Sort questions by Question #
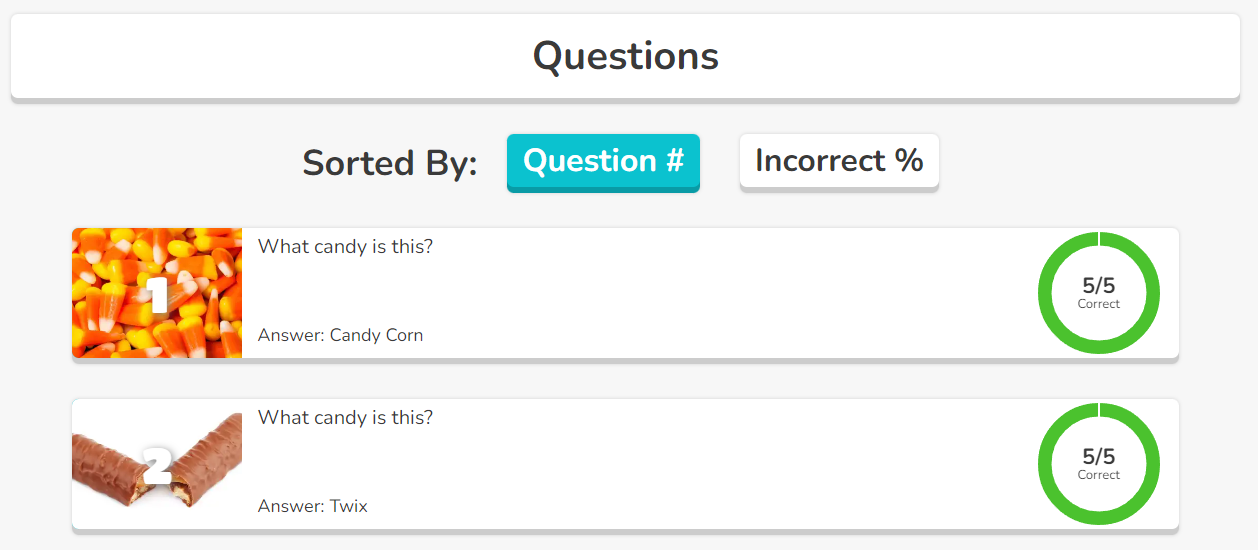The image size is (1258, 550). (x=603, y=161)
